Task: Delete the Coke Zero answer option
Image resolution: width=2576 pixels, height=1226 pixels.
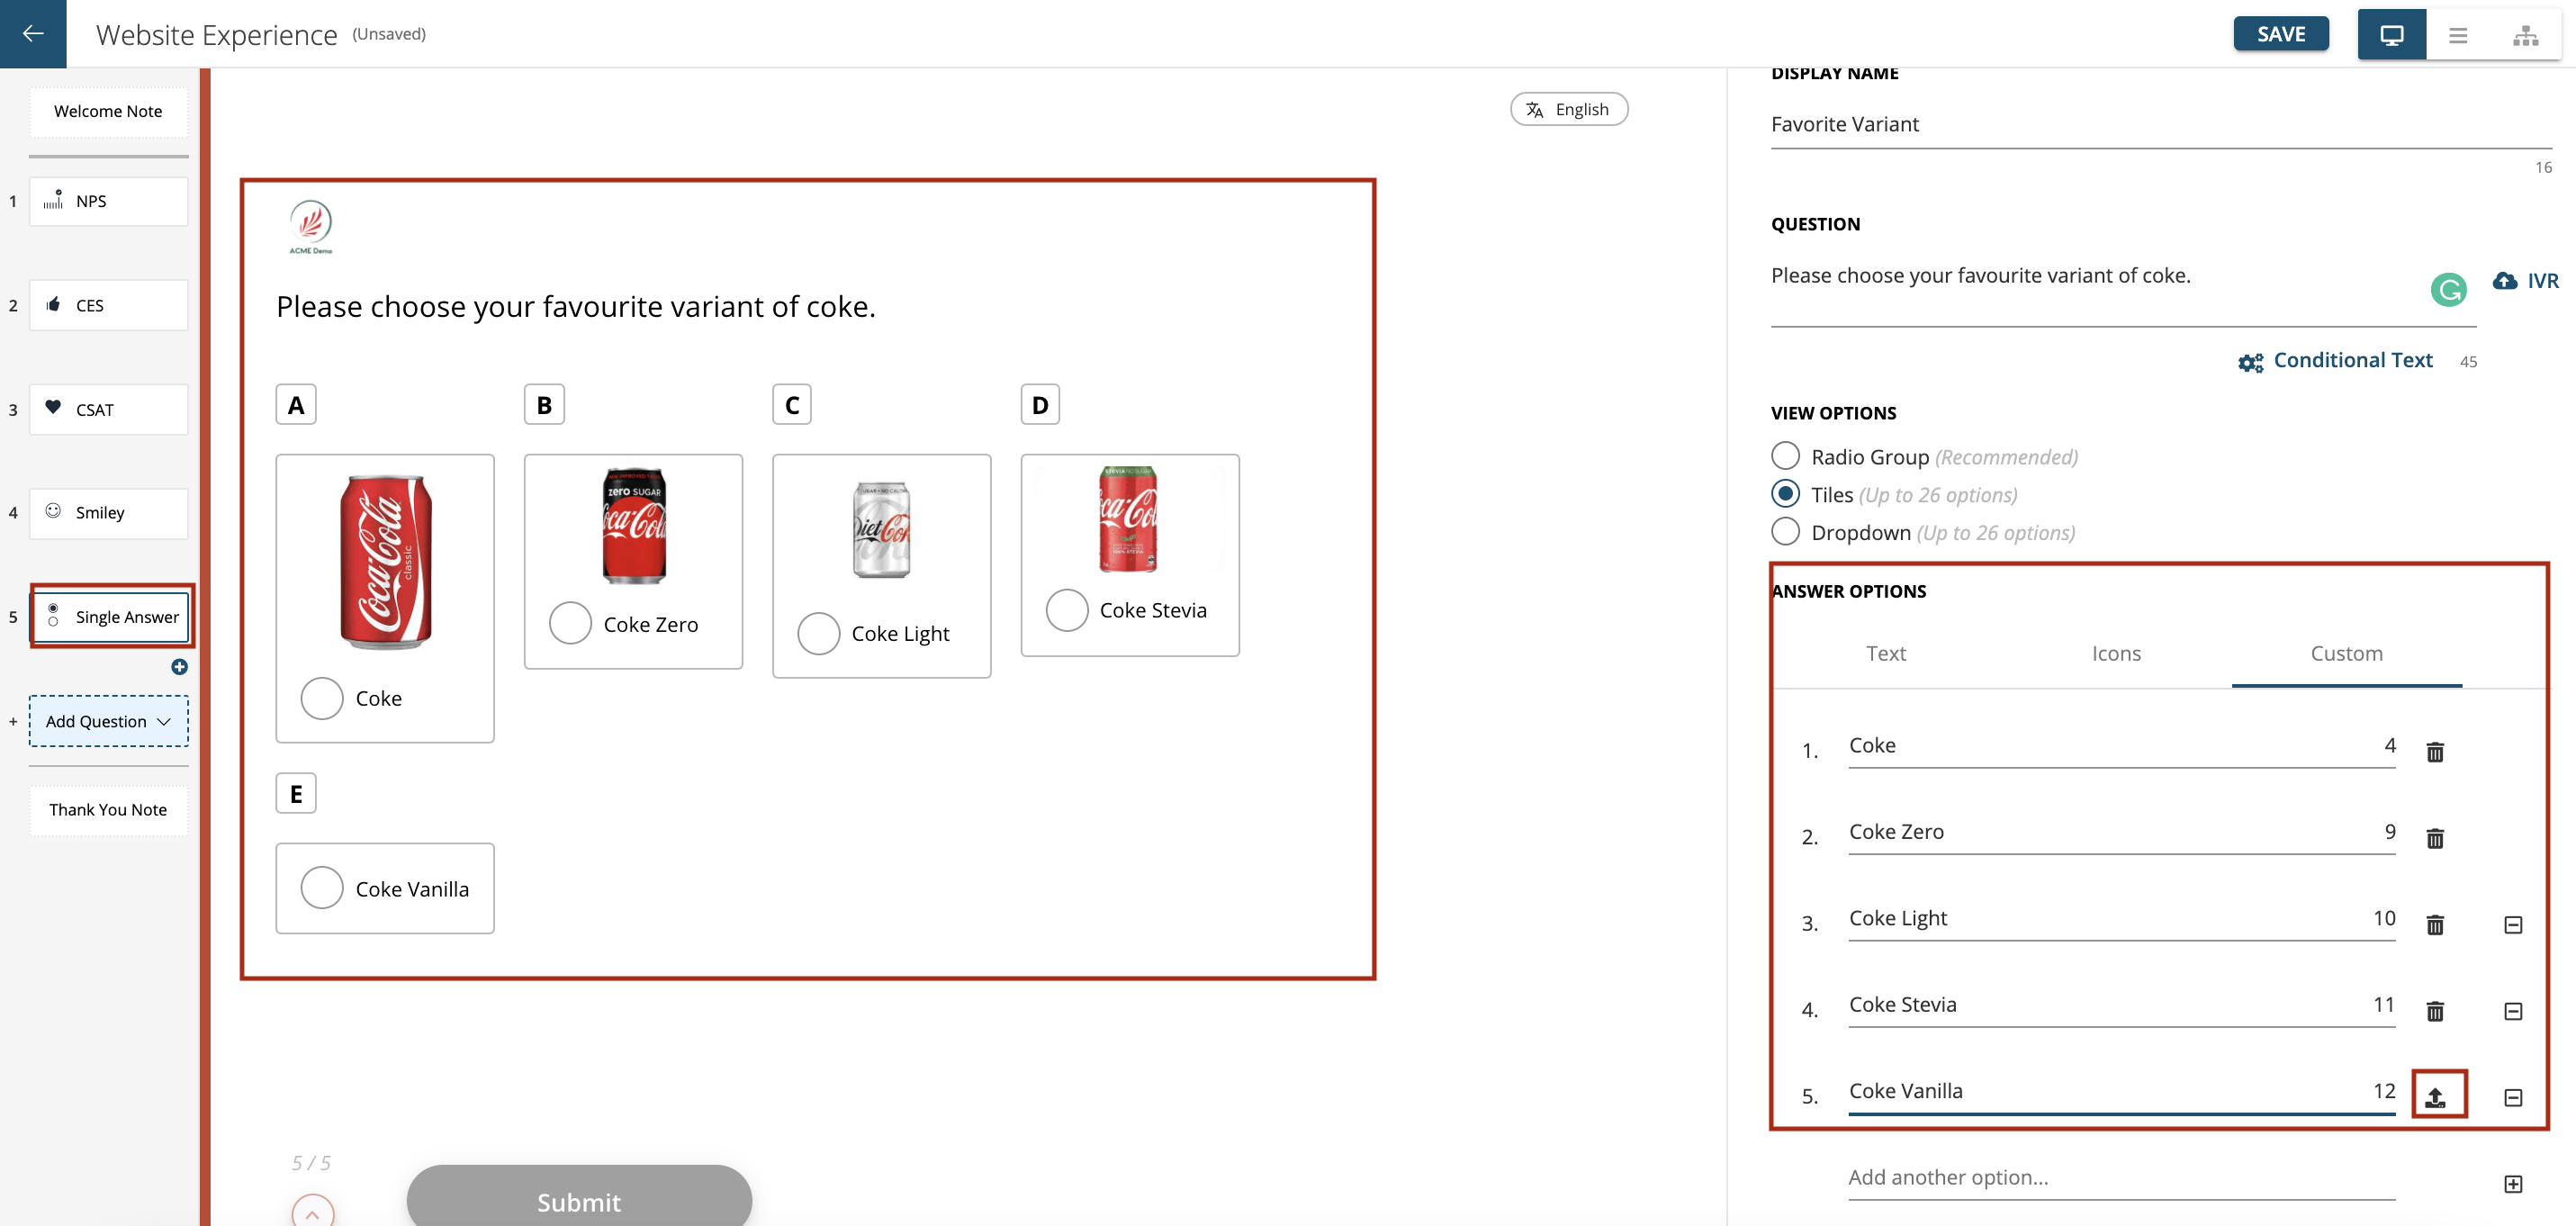Action: pos(2435,838)
